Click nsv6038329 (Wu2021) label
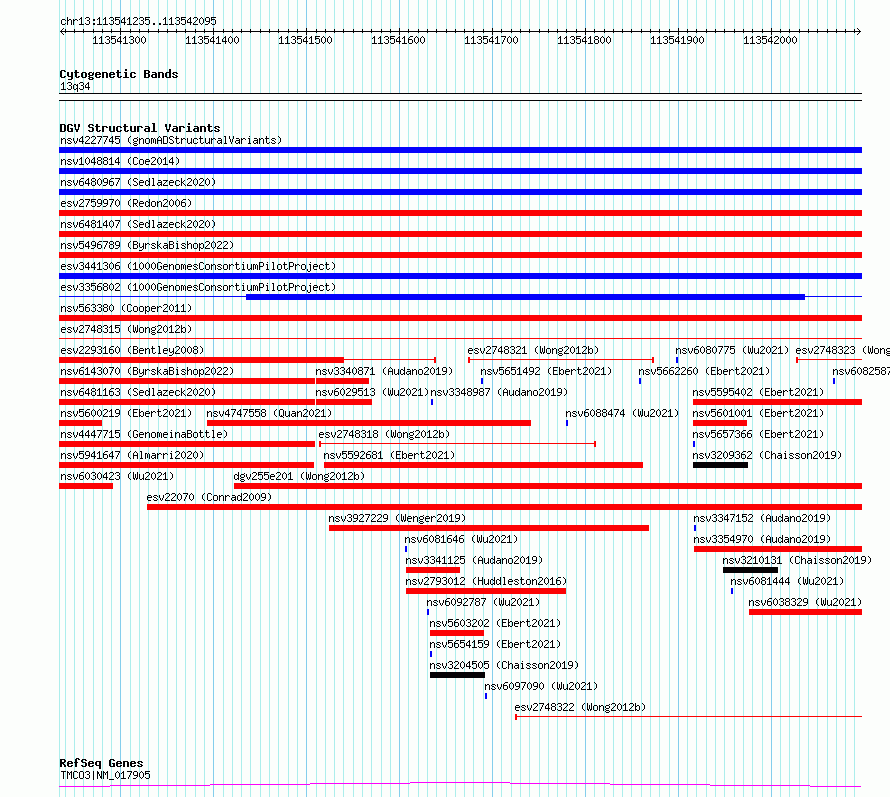 click(x=805, y=602)
